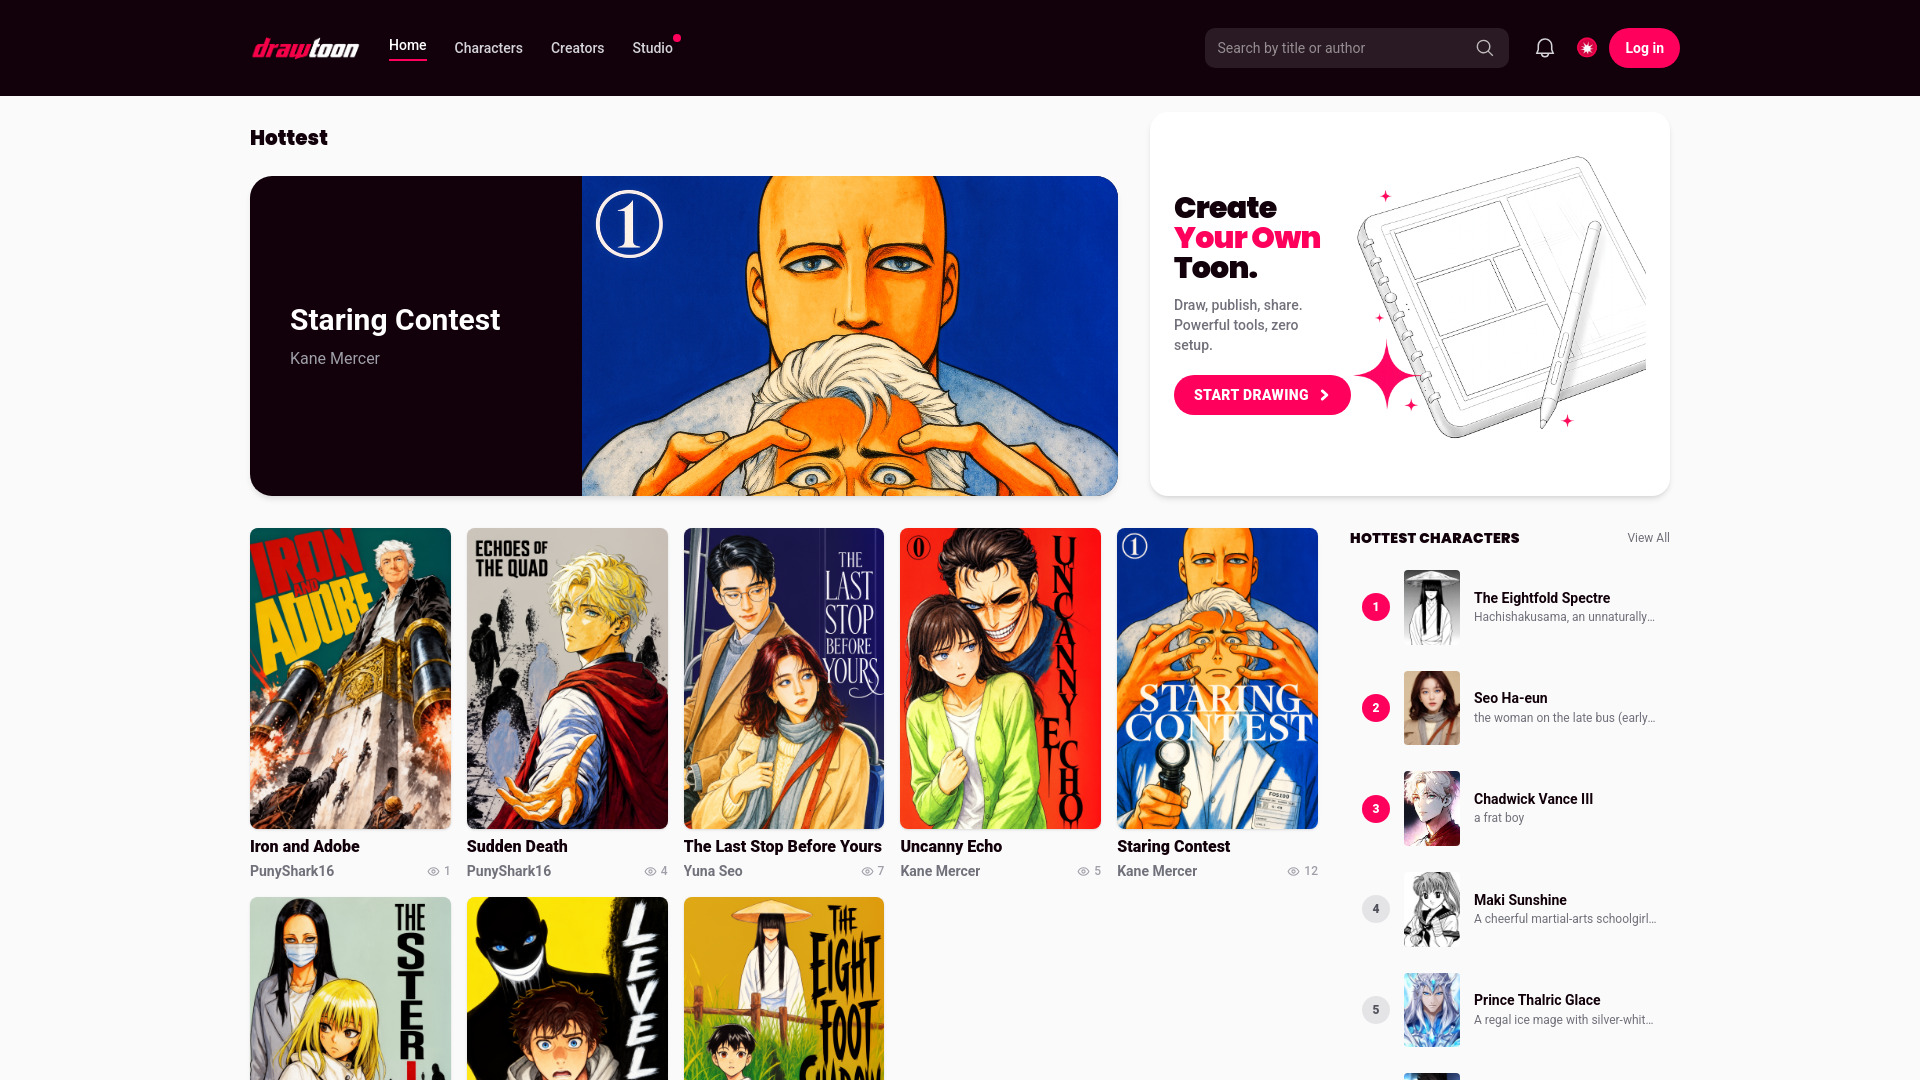Click the view count eye on Staring Contest
Image resolution: width=1920 pixels, height=1080 pixels.
(1293, 871)
